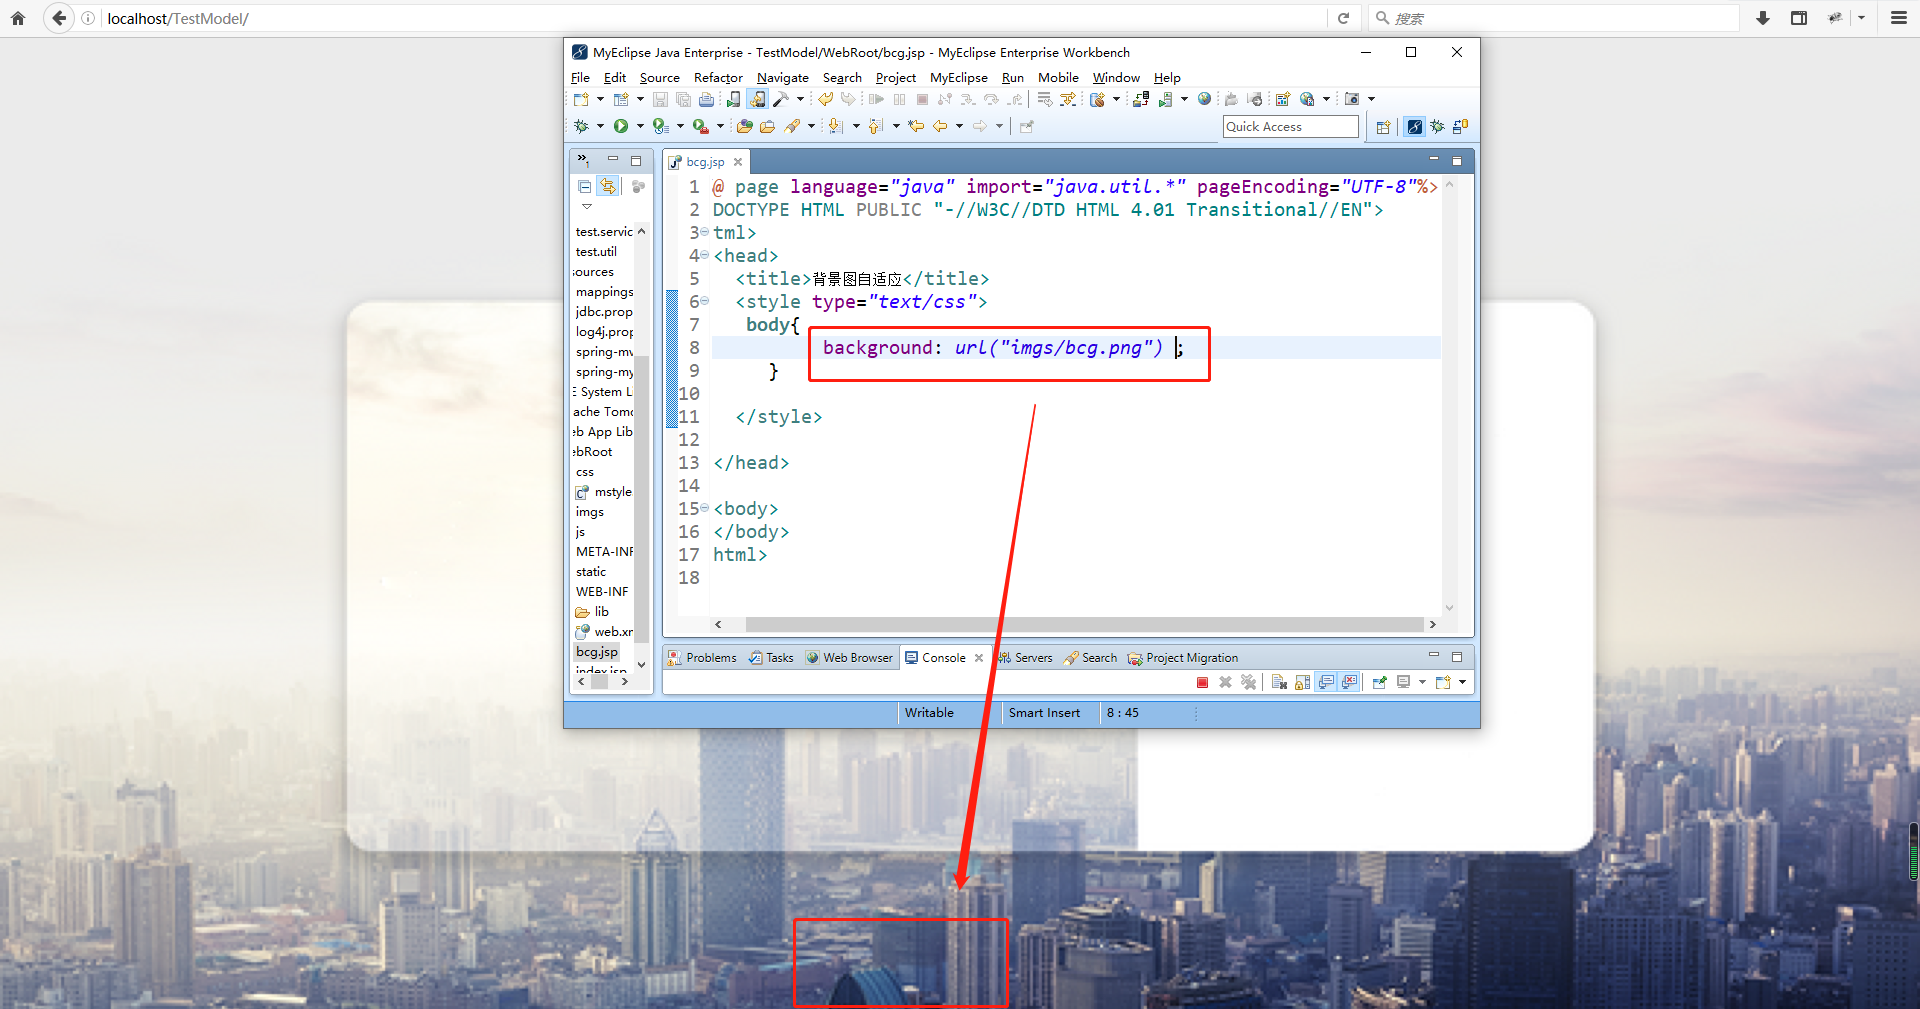
Task: Click the camera snapshot icon in toolbar
Action: click(x=1352, y=99)
